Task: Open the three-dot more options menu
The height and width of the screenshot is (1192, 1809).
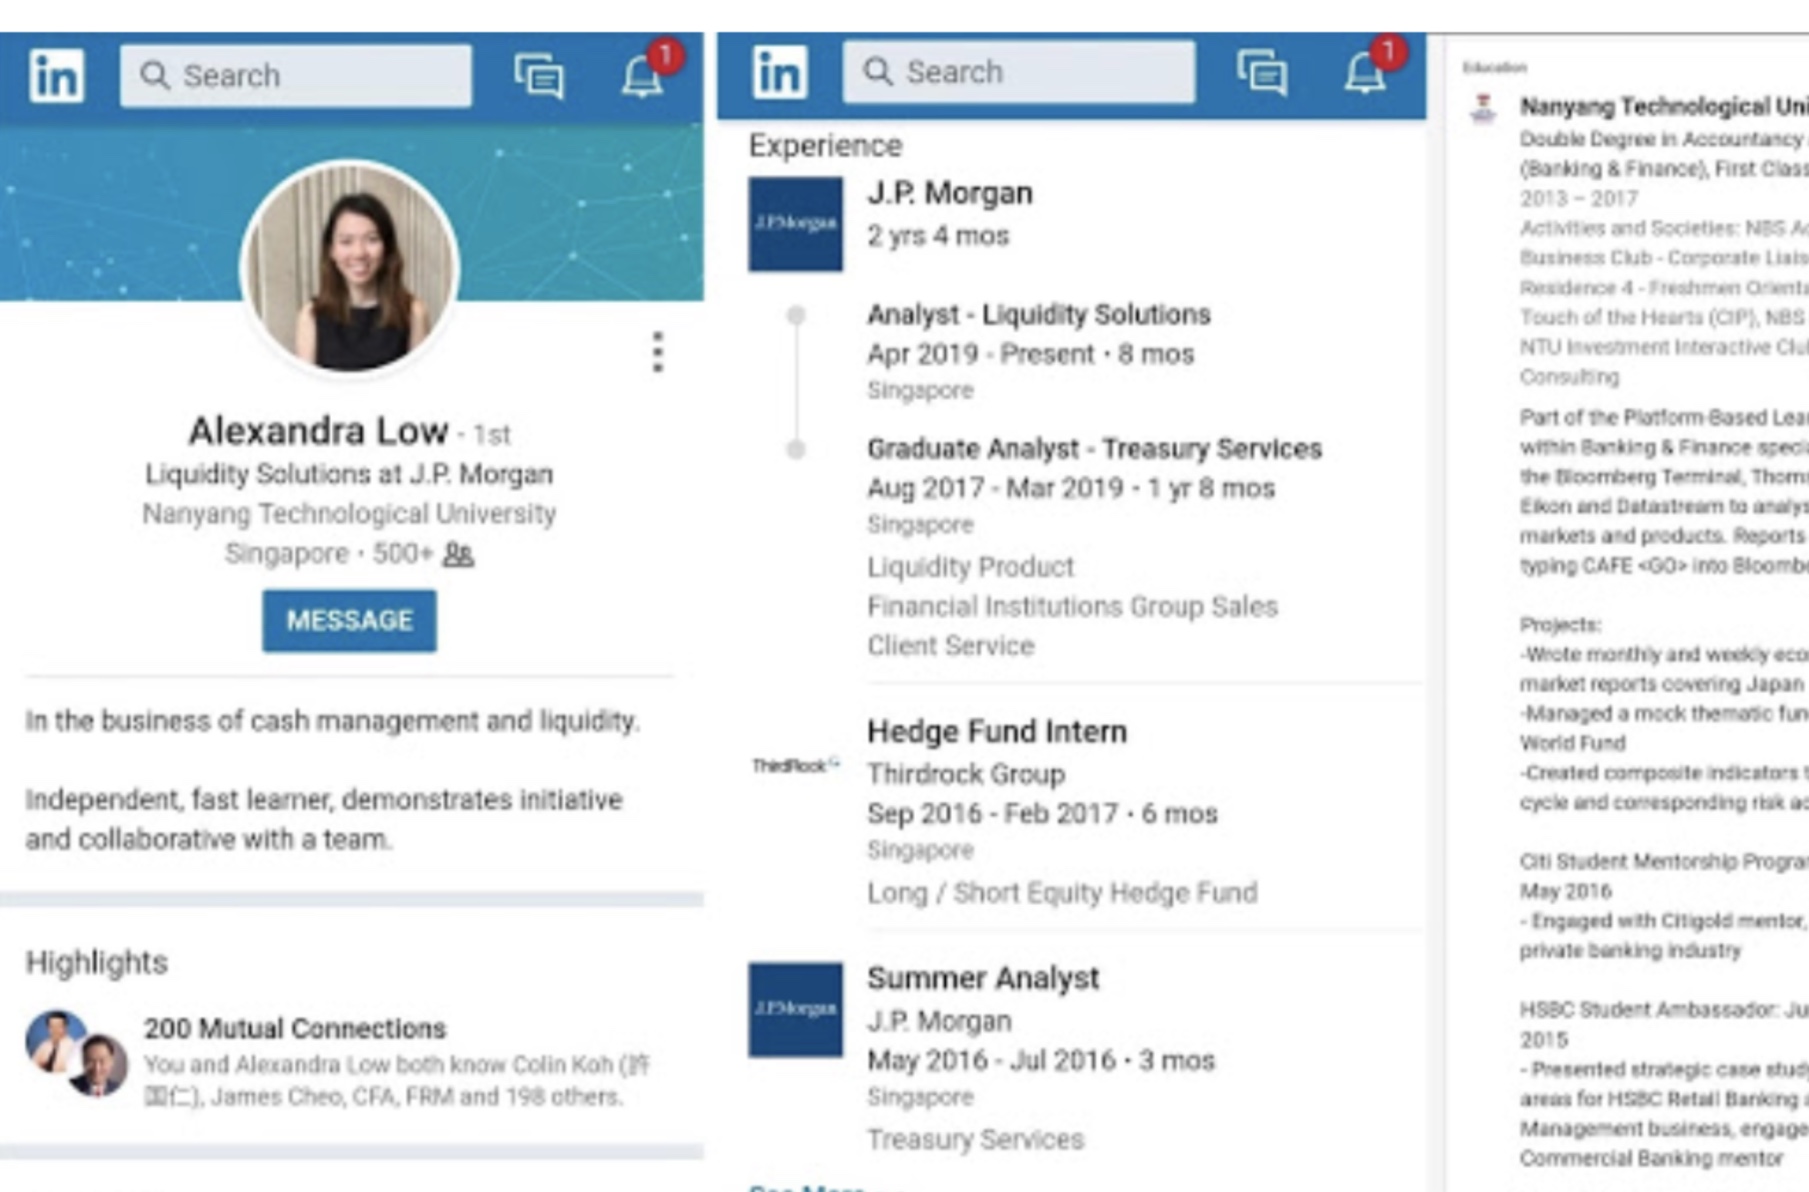Action: [x=657, y=352]
